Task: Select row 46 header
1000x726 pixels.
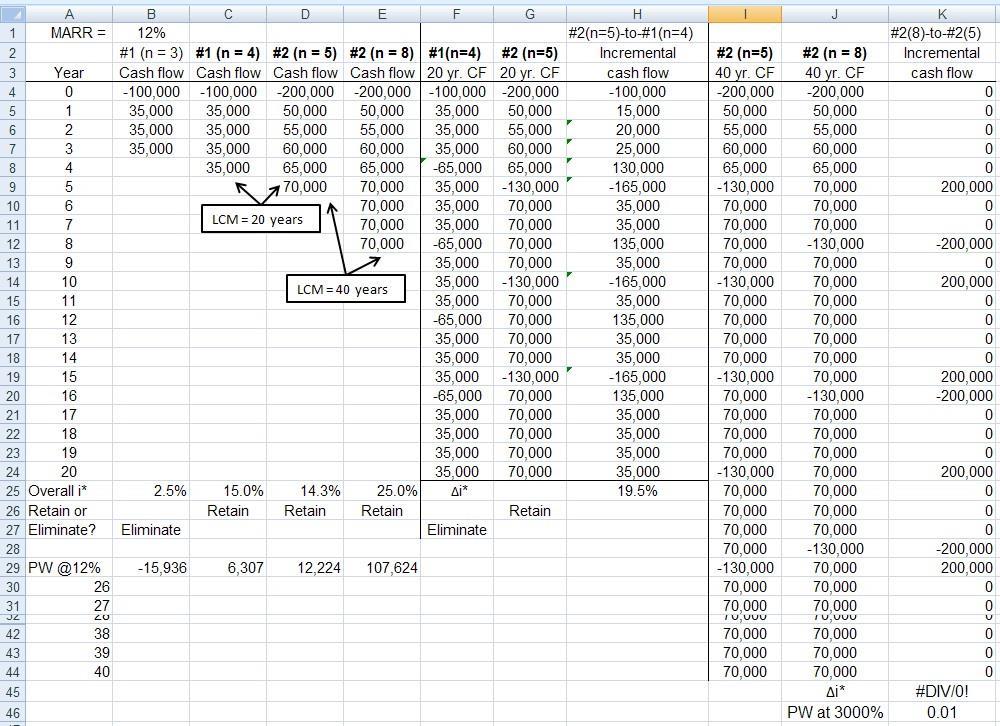Action: (x=13, y=713)
